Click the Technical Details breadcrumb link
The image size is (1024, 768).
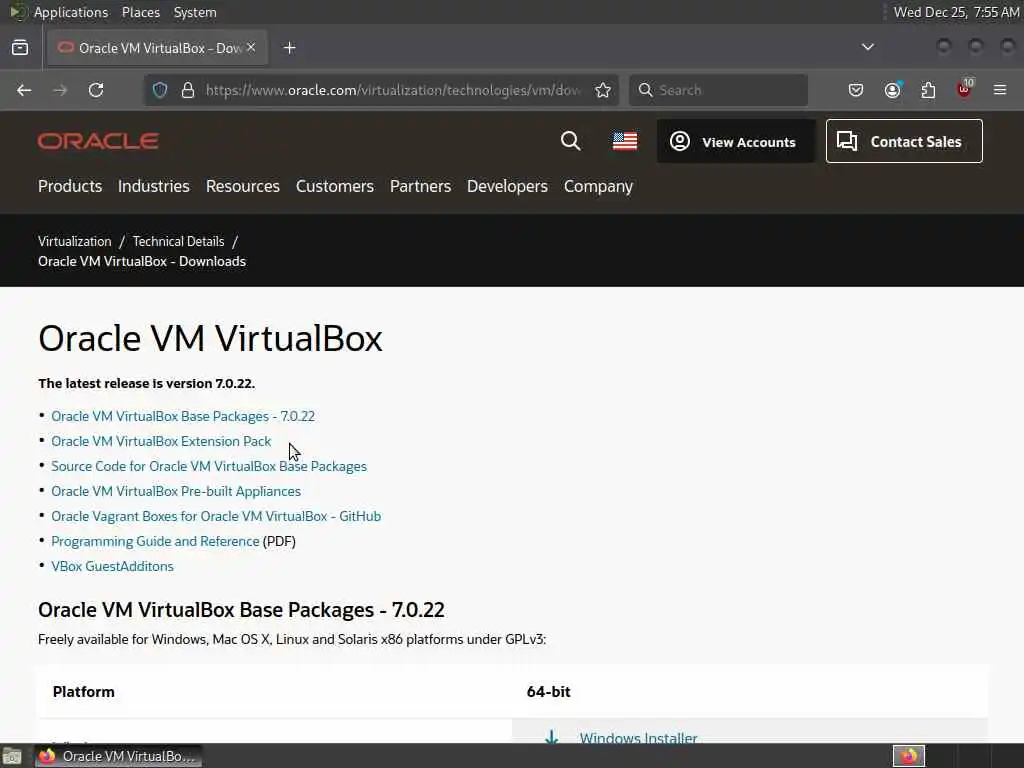(178, 242)
